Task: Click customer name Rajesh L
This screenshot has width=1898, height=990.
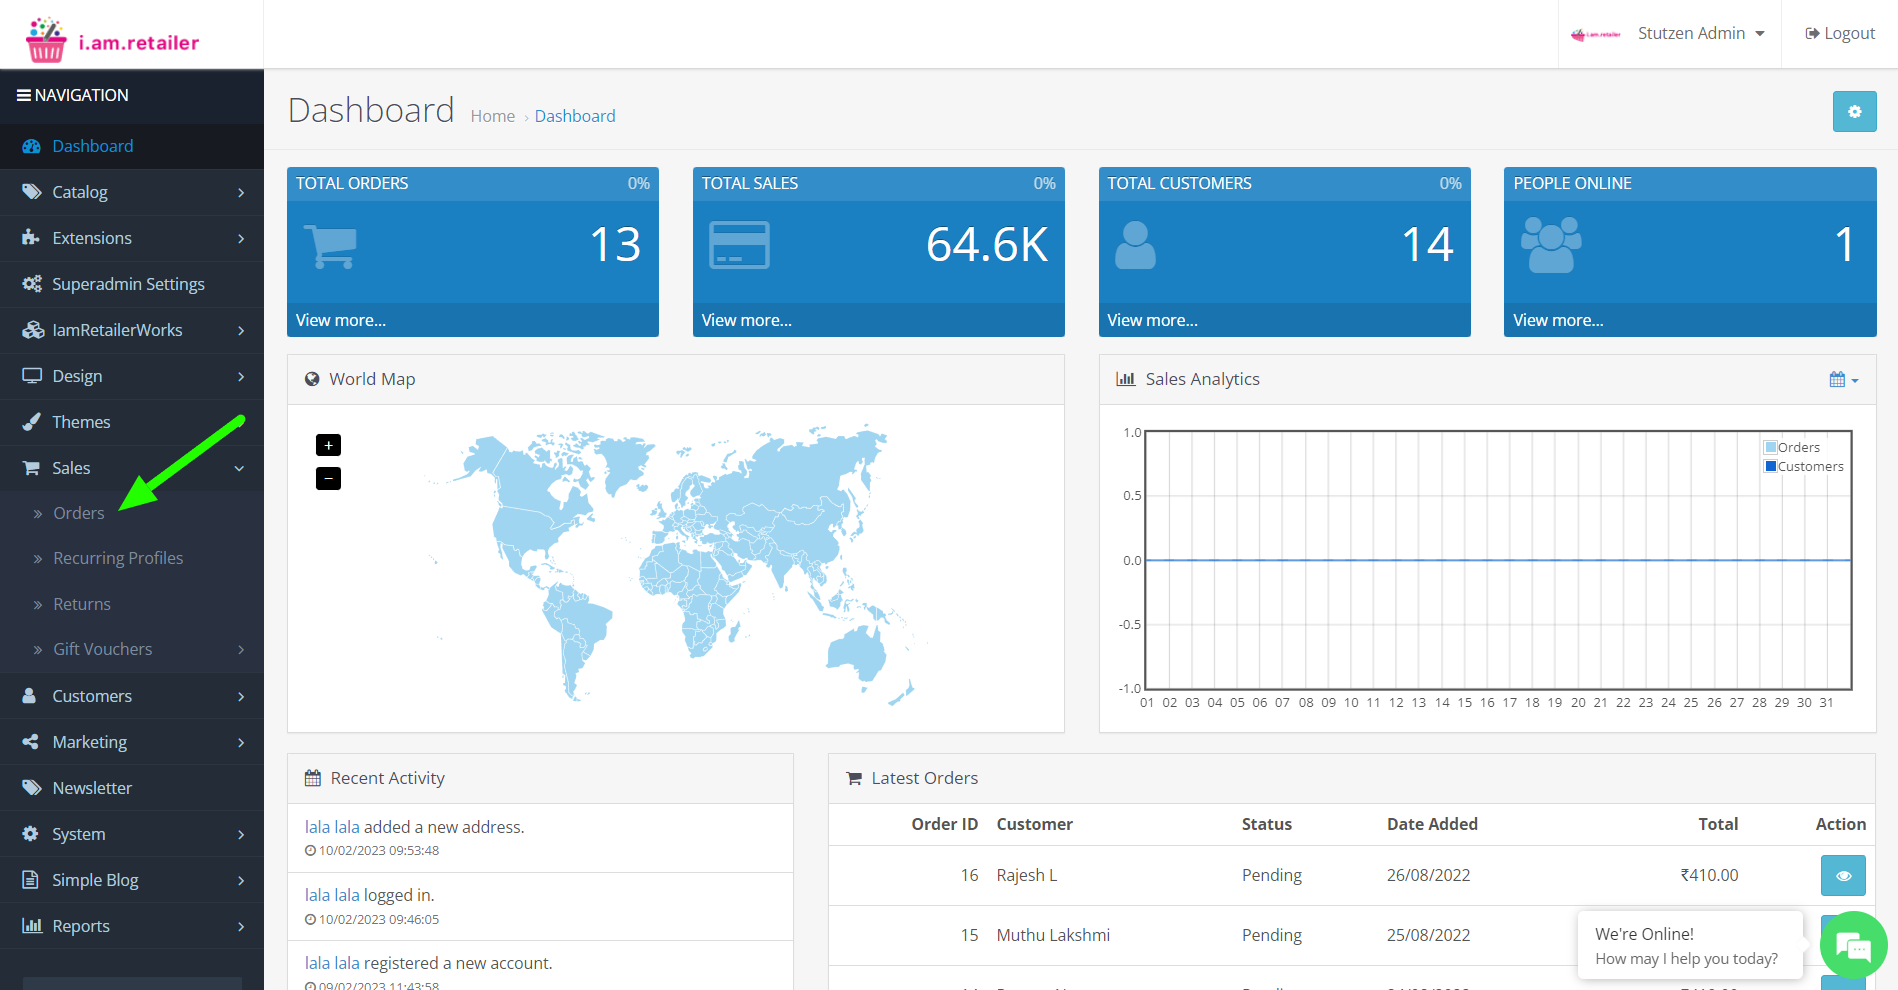Action: [x=1027, y=875]
